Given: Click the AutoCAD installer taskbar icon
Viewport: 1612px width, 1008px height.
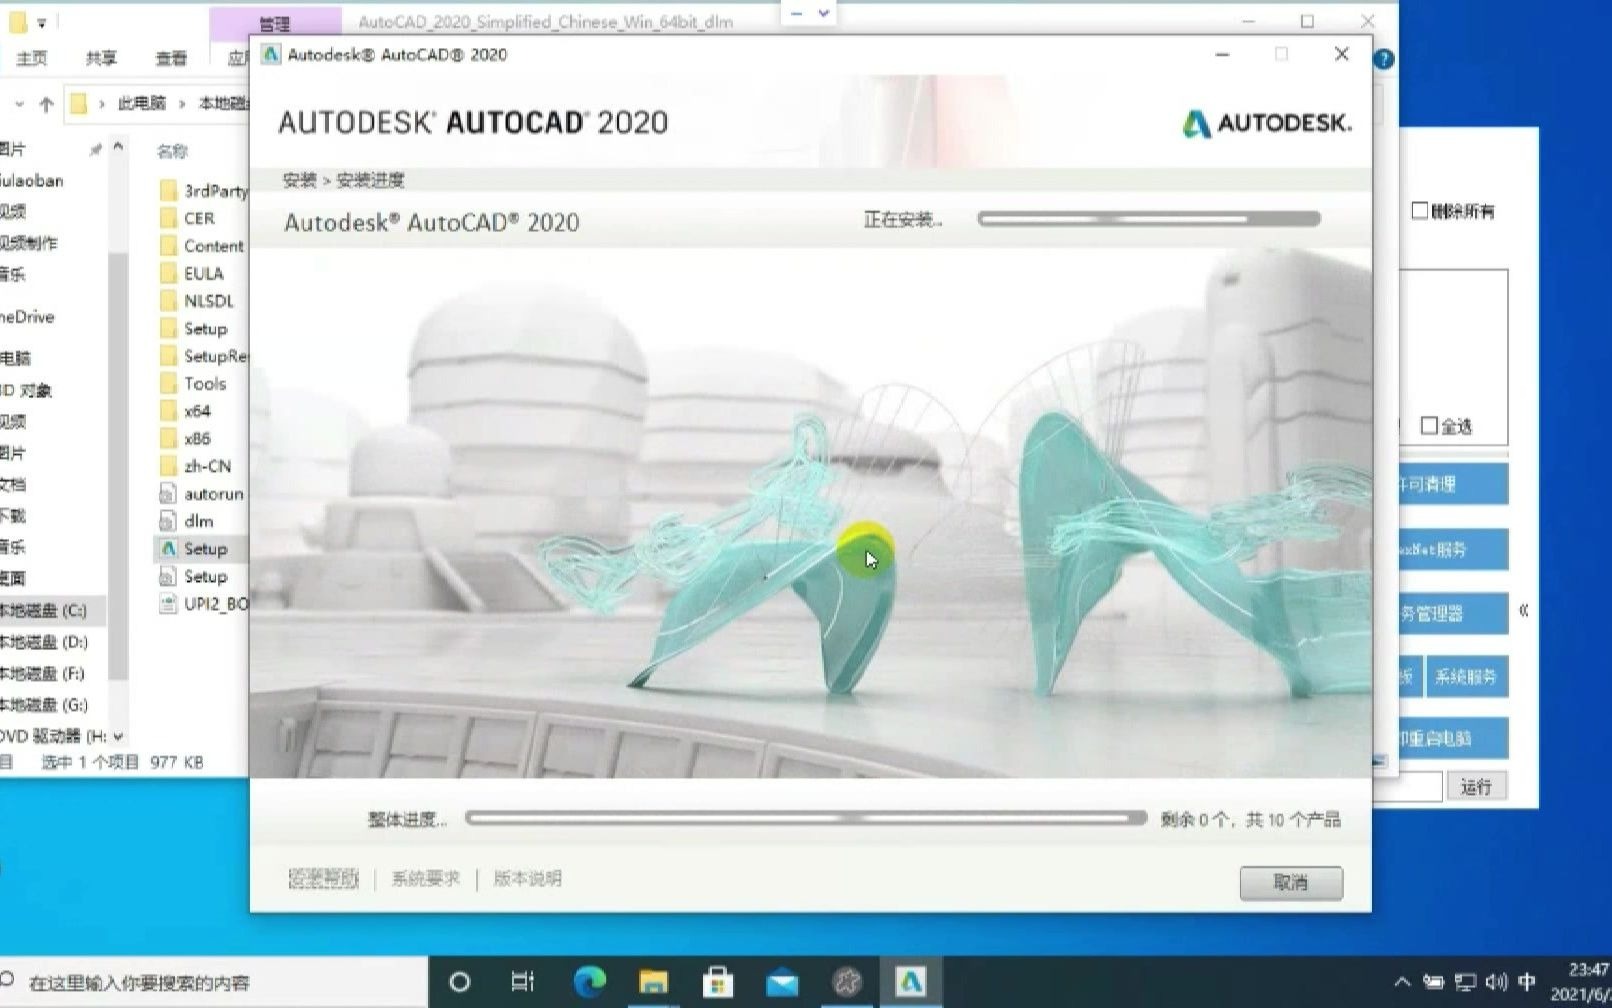Looking at the screenshot, I should point(910,982).
